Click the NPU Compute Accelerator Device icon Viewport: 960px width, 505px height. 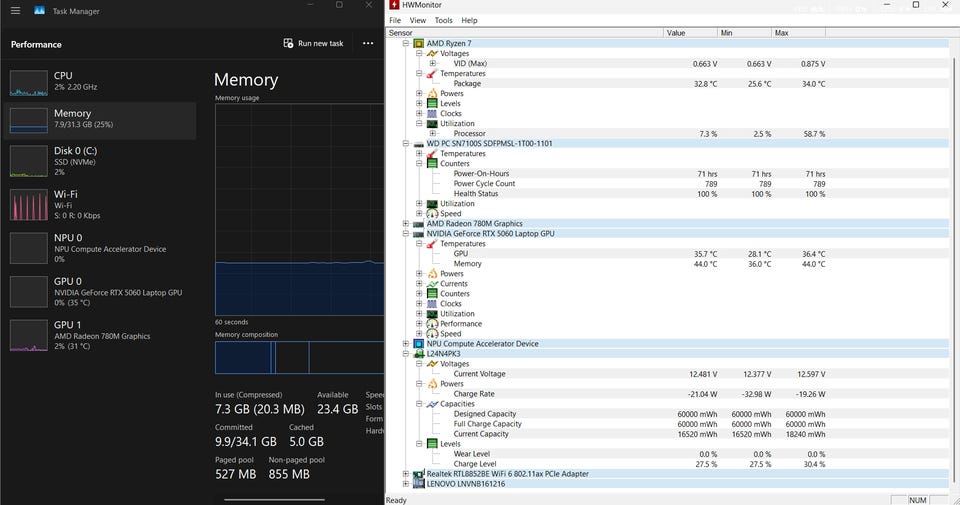click(x=419, y=344)
